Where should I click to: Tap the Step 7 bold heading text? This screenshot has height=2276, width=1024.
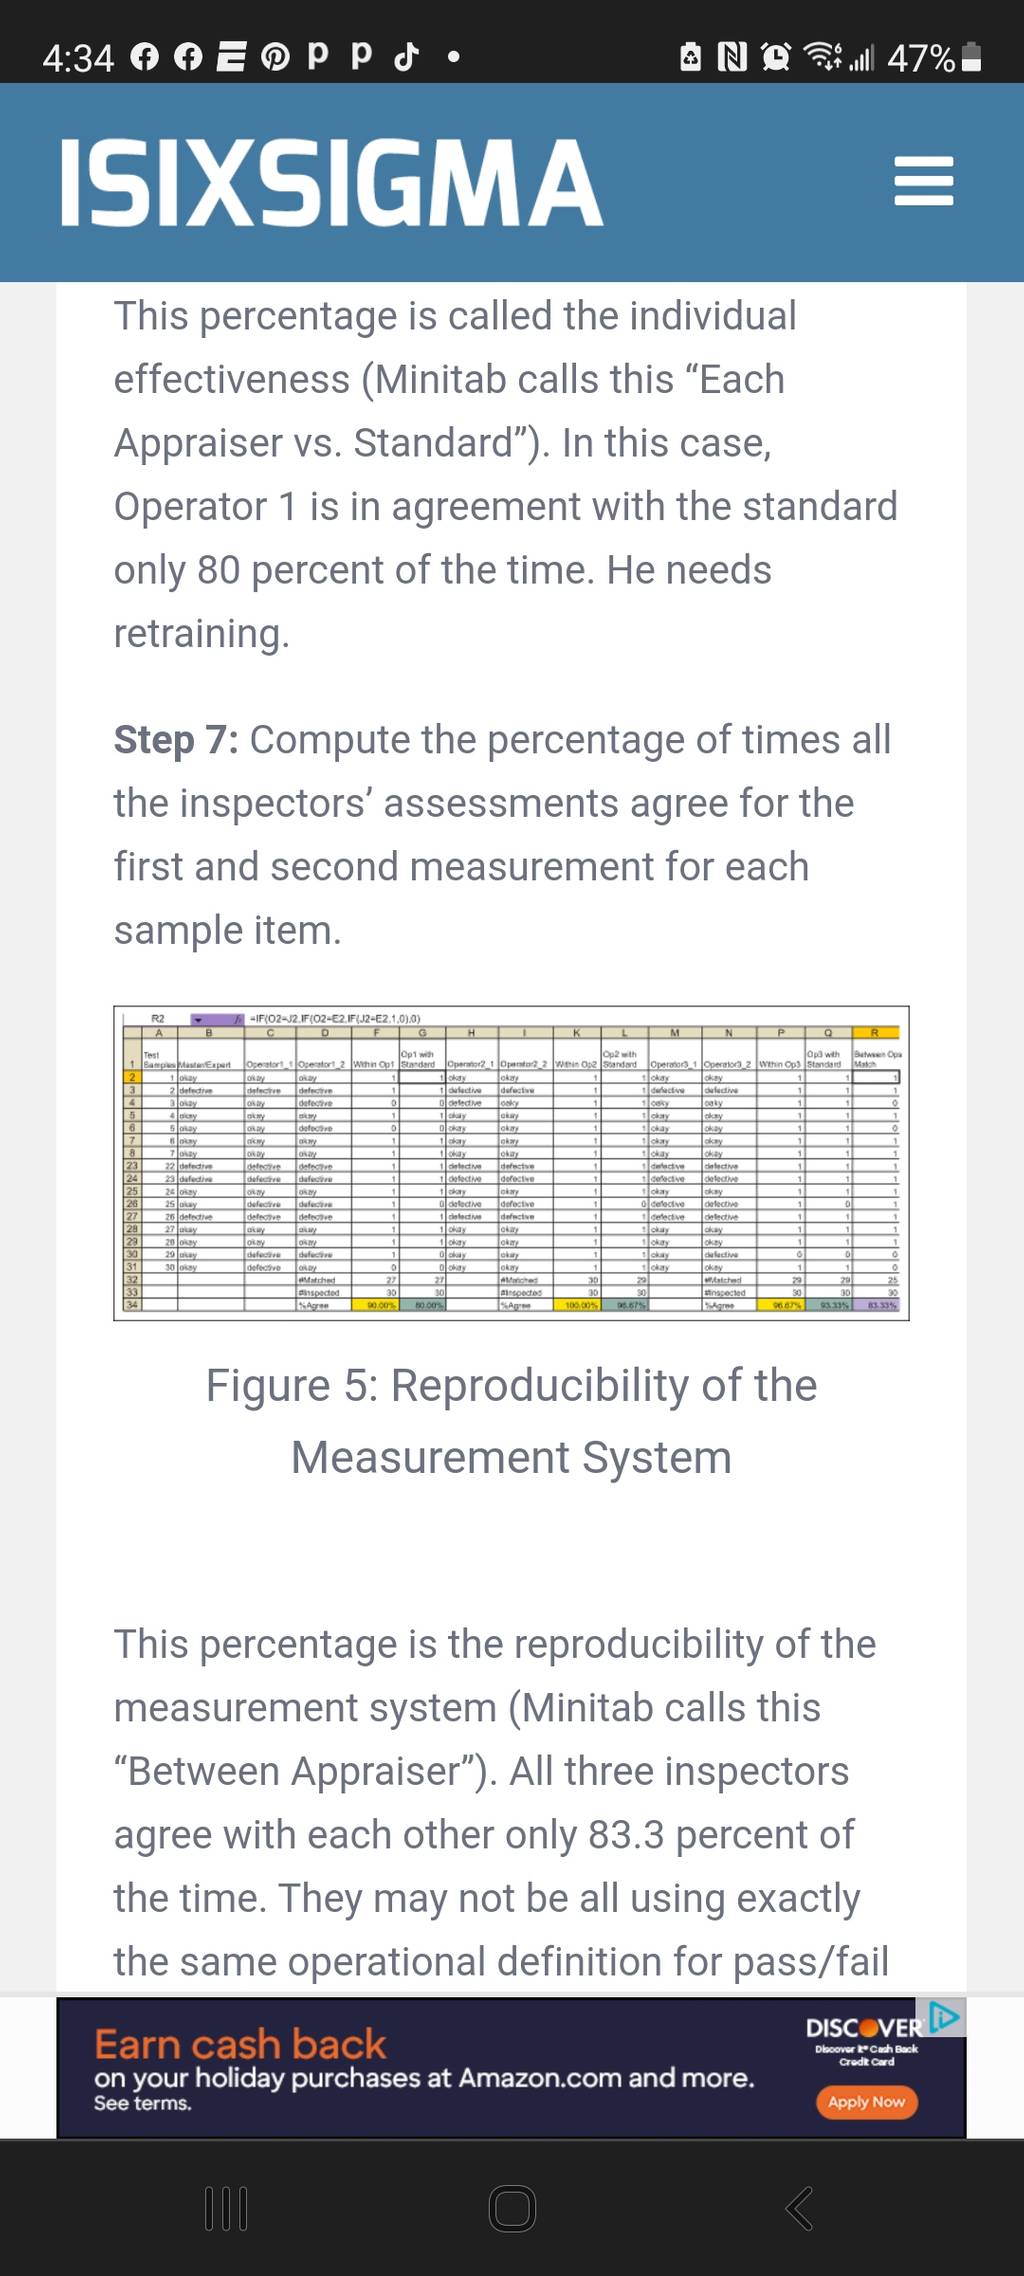[x=176, y=740]
